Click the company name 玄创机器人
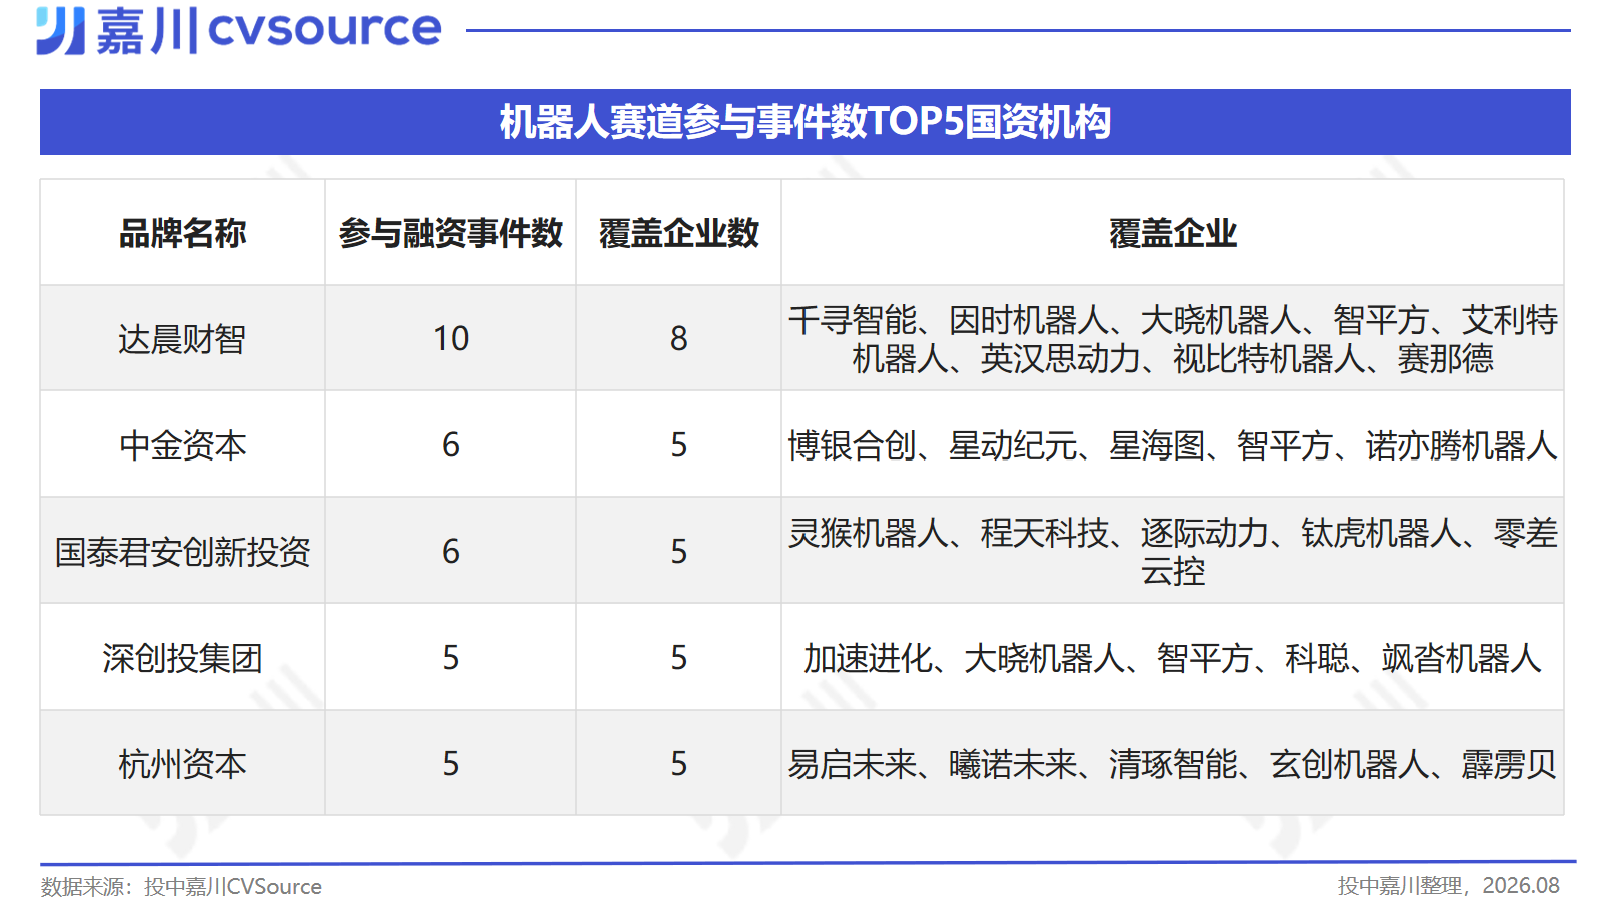The height and width of the screenshot is (916, 1604). click(x=1349, y=764)
